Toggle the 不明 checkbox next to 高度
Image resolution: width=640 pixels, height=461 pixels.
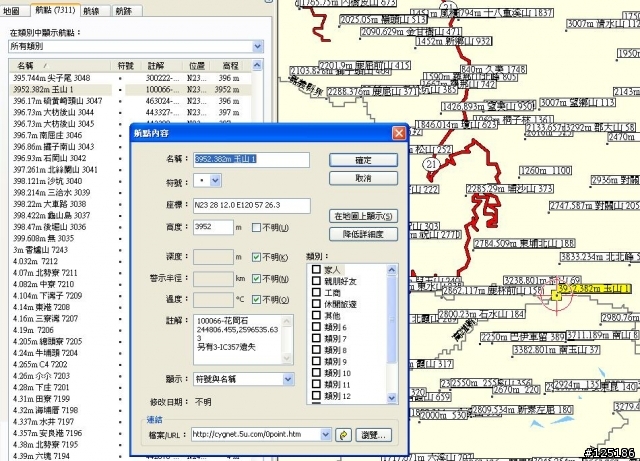(256, 227)
